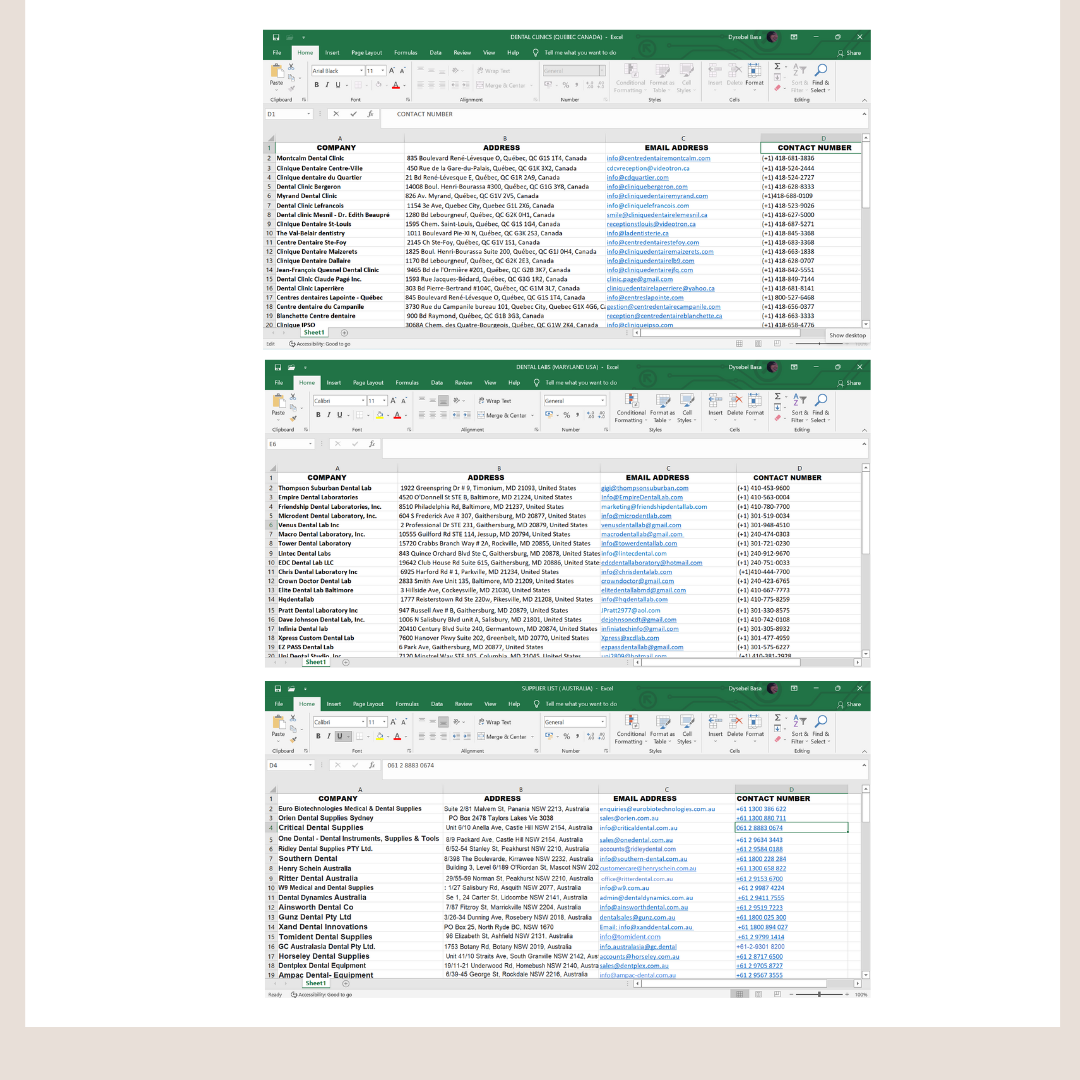Click Save icon in the Quebec Canada title bar
The height and width of the screenshot is (1080, 1080).
(276, 37)
